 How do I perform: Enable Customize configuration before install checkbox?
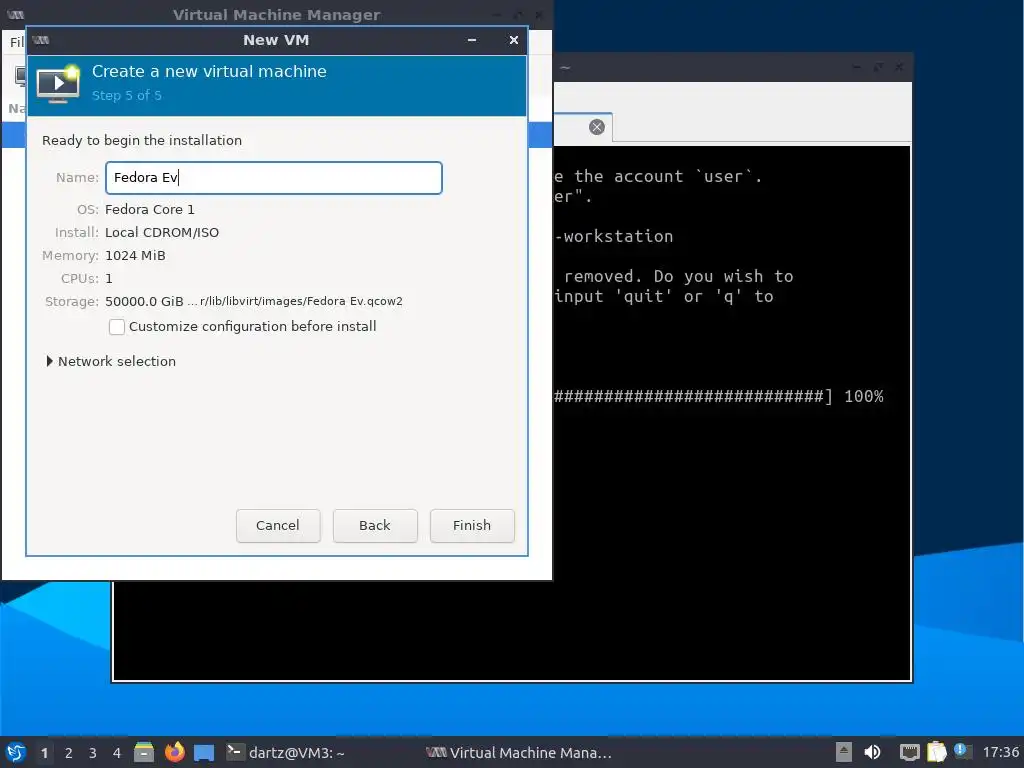coord(117,327)
